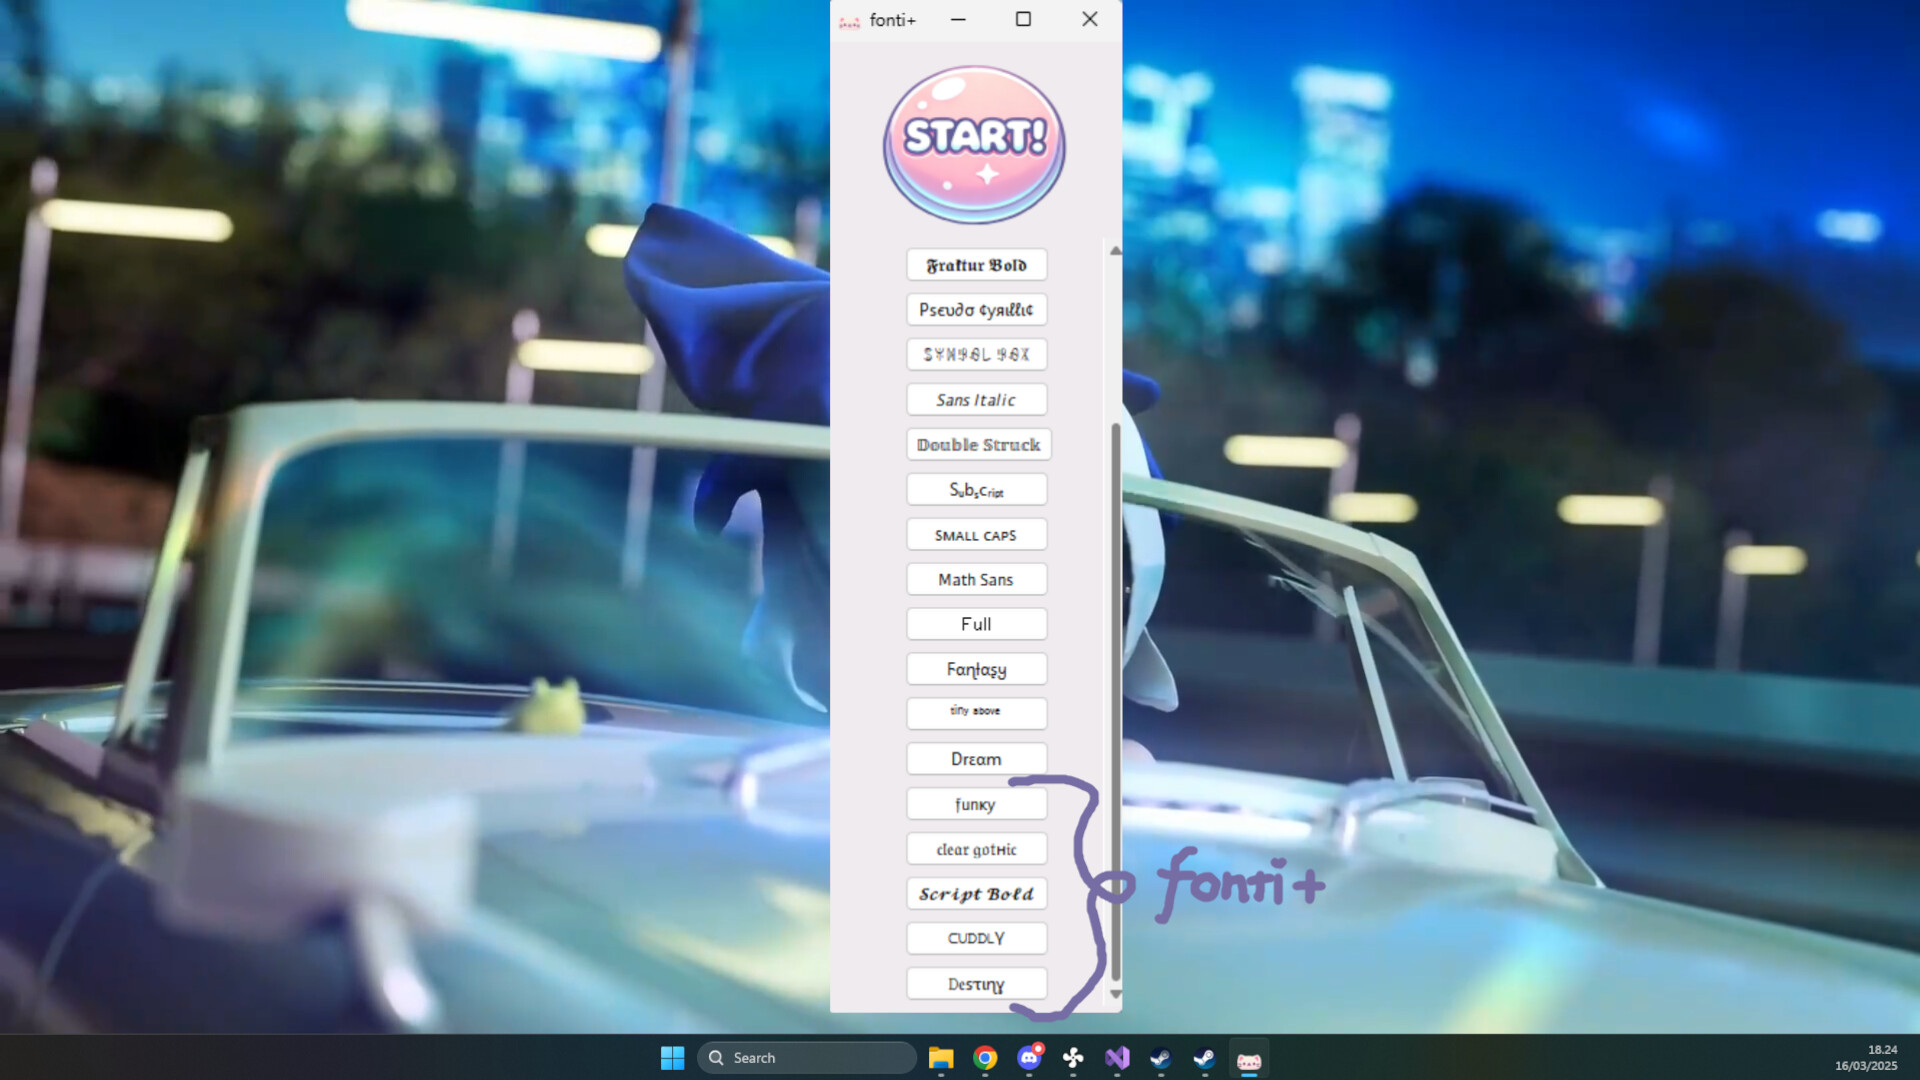The width and height of the screenshot is (1920, 1080).
Task: Choose Script Bold styling
Action: [x=975, y=893]
